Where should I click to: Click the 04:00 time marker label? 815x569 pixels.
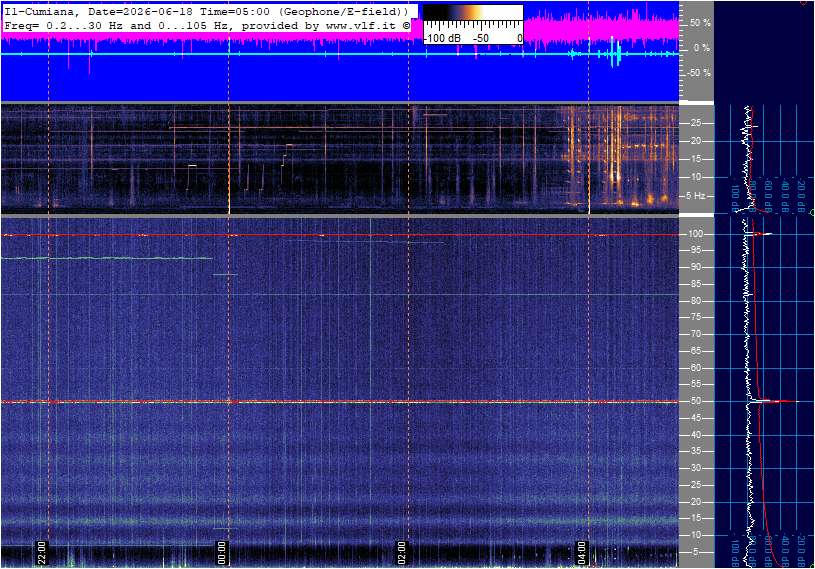[582, 553]
